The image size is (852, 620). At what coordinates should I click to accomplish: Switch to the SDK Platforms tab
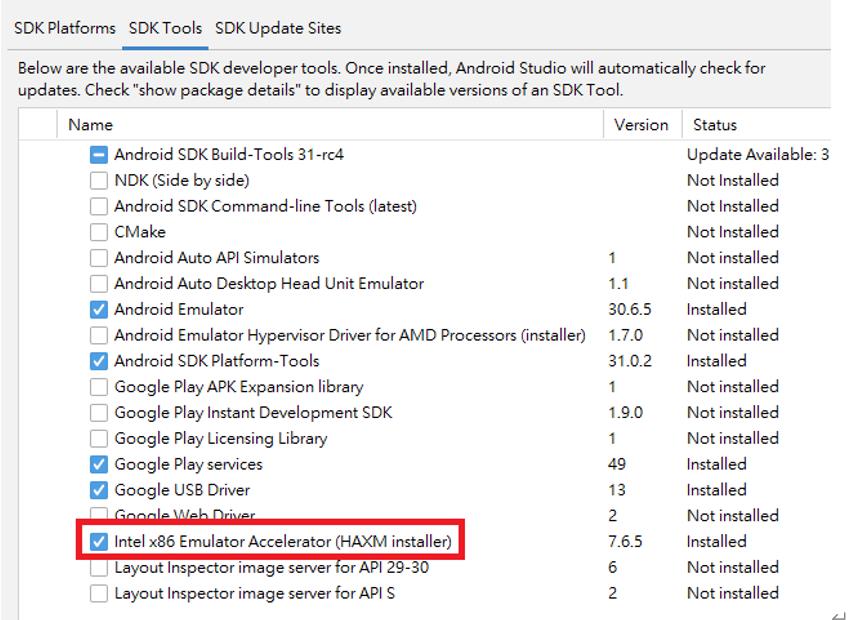[65, 28]
